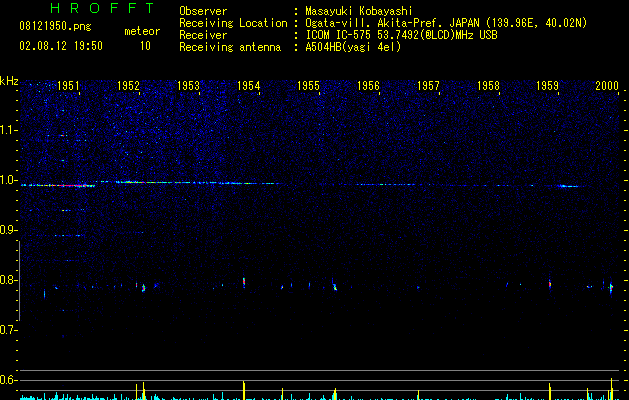The image size is (629, 400).
Task: Click the 2000 time marker
Action: (607, 86)
